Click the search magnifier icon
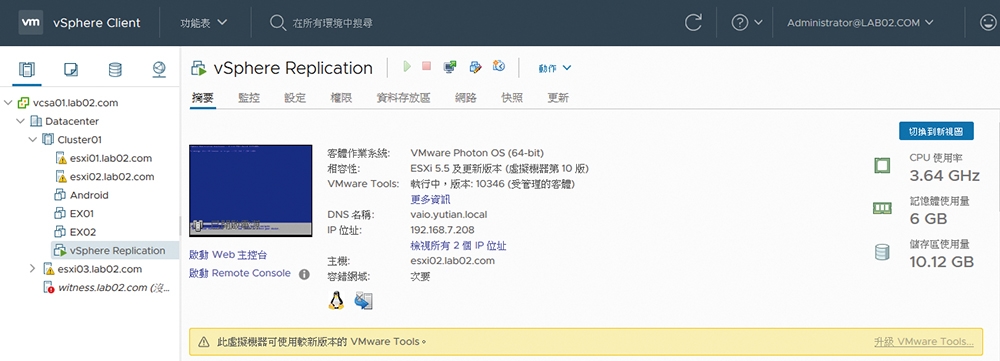Screen dimensions: 1000x361 [277, 23]
